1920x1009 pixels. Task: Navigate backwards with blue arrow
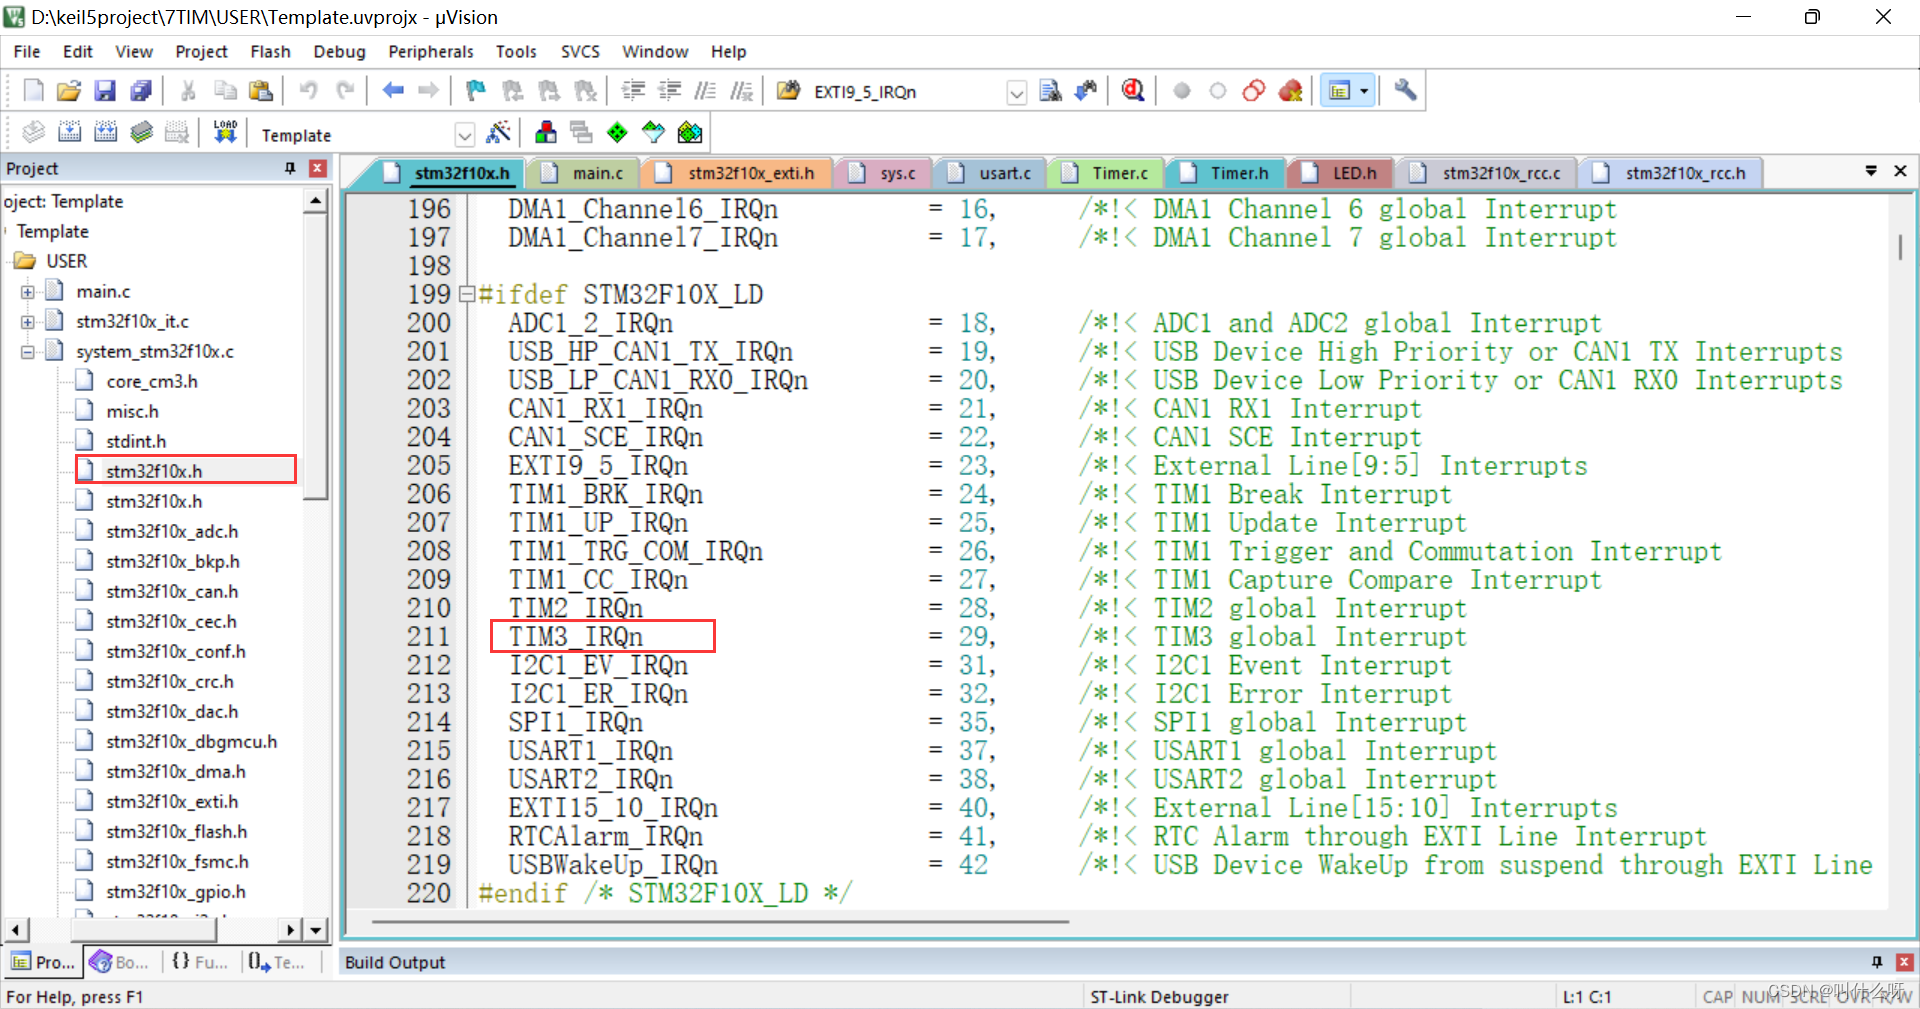point(393,91)
